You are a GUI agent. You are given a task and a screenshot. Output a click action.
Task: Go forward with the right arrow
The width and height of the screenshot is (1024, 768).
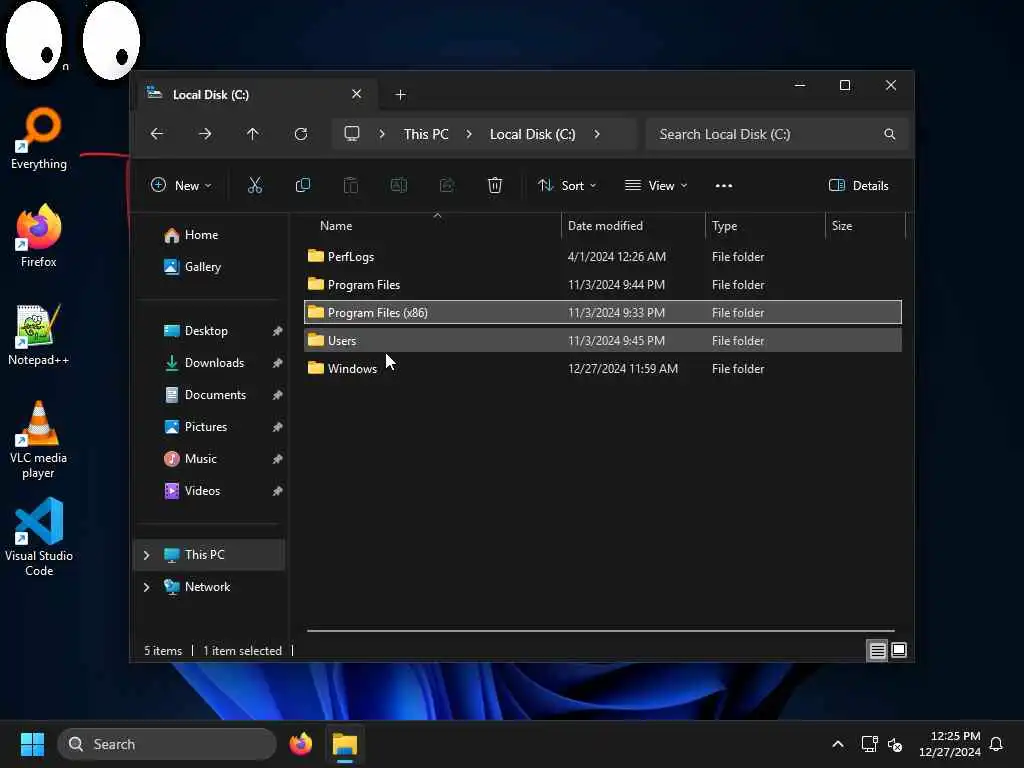tap(205, 134)
